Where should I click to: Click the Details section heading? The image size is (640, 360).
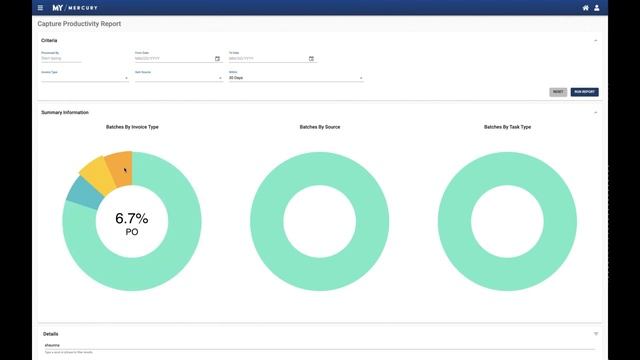coord(51,334)
